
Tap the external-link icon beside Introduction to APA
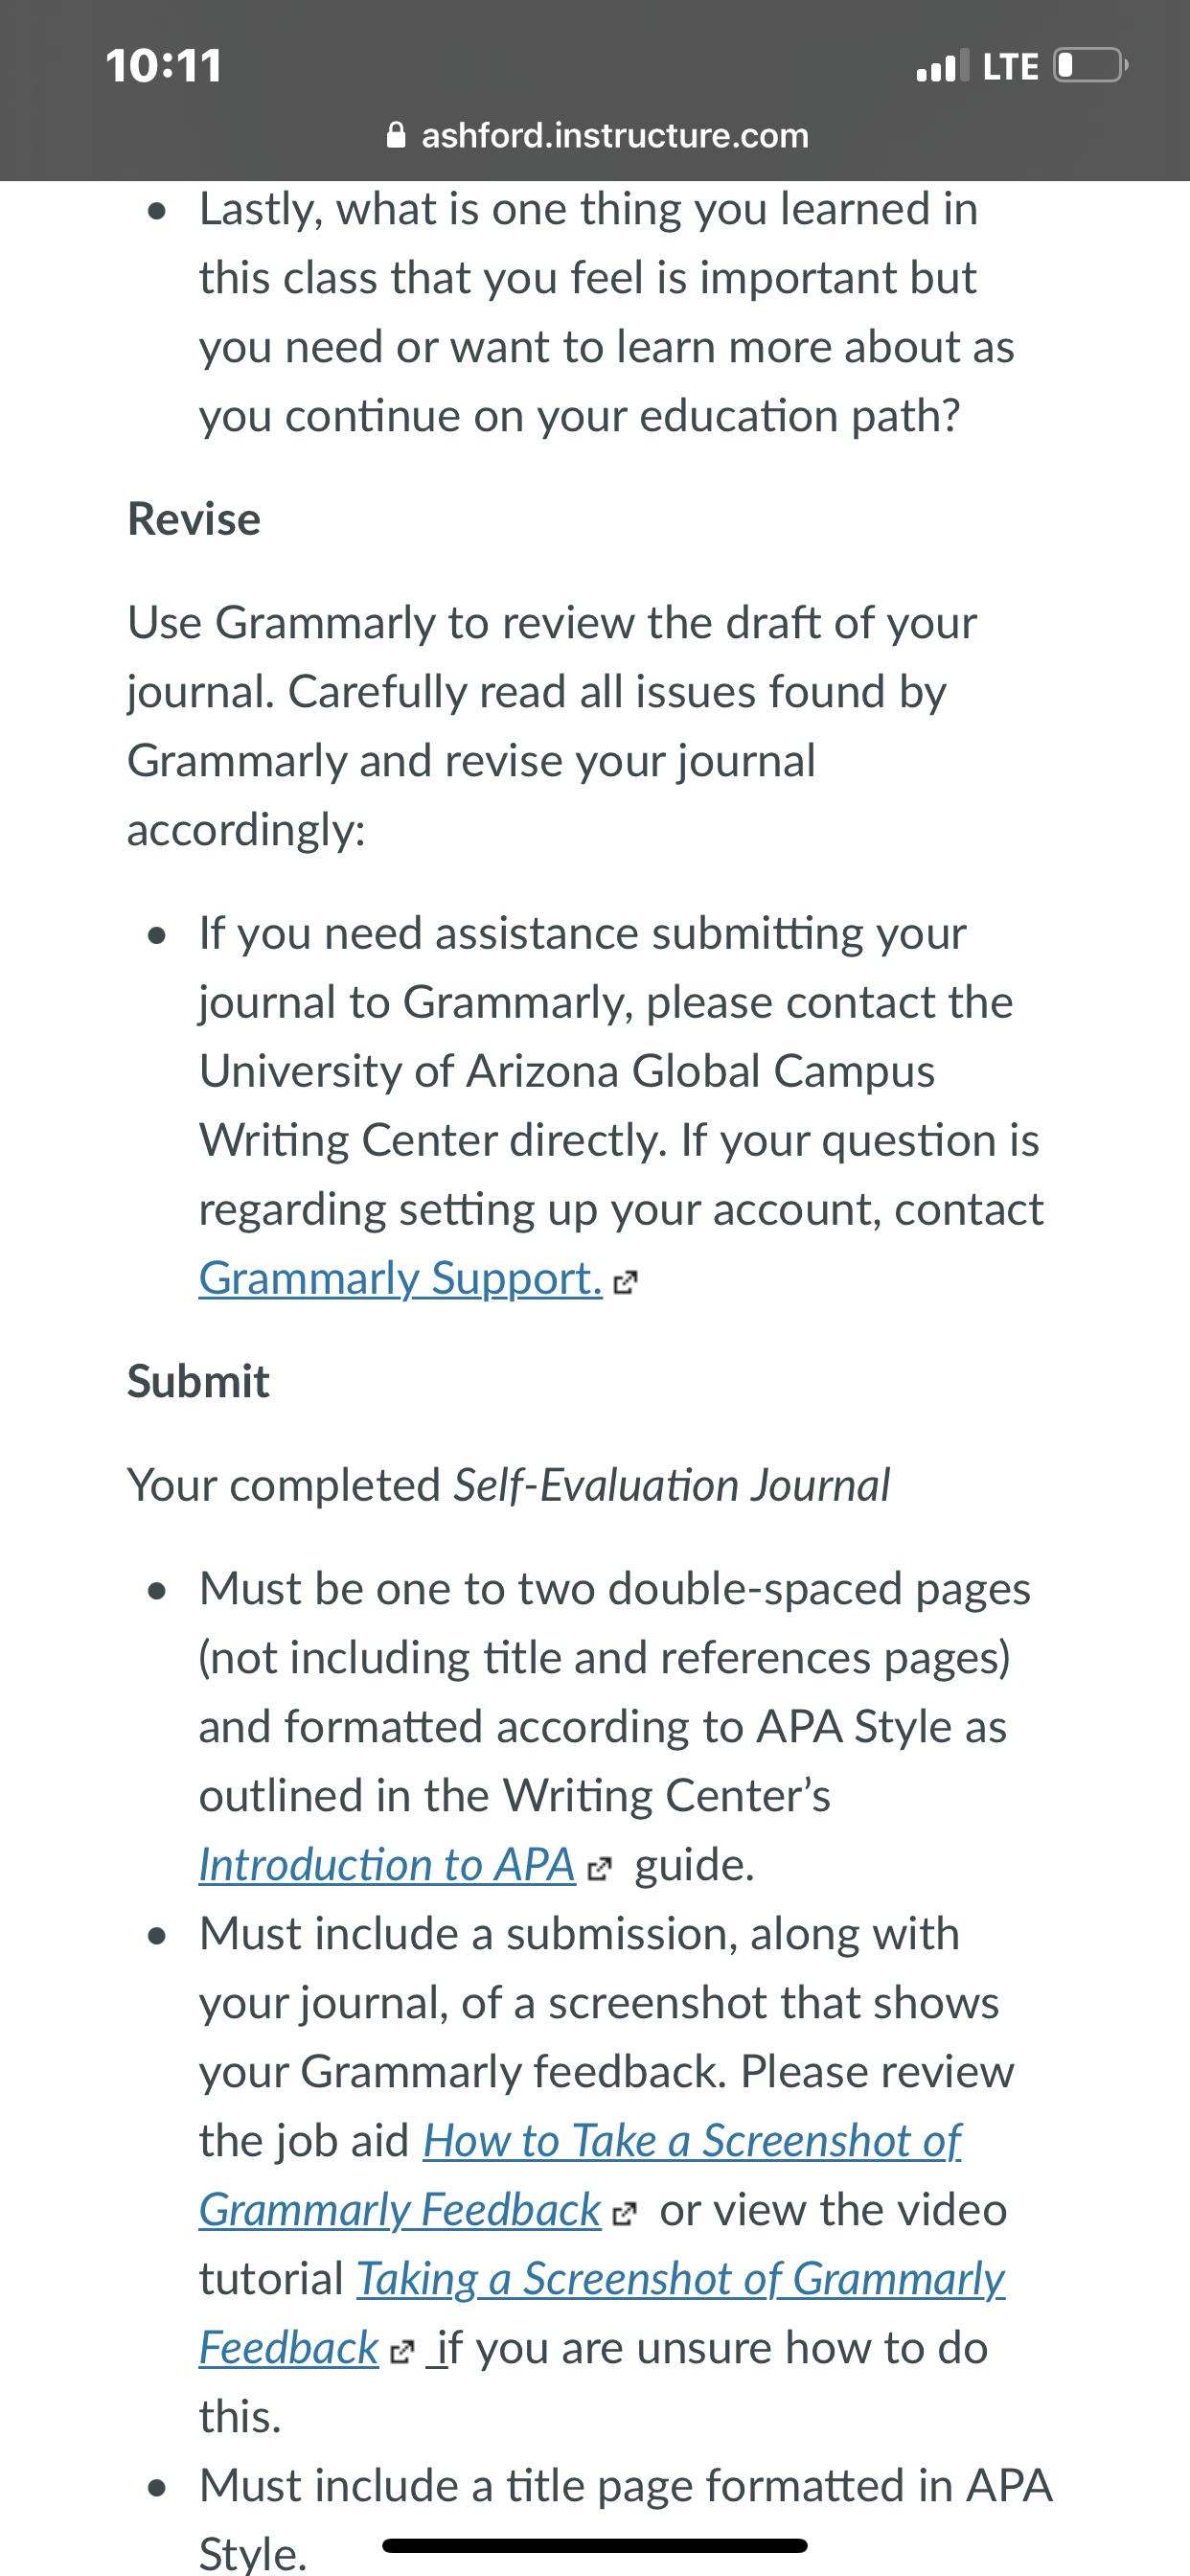(598, 1868)
